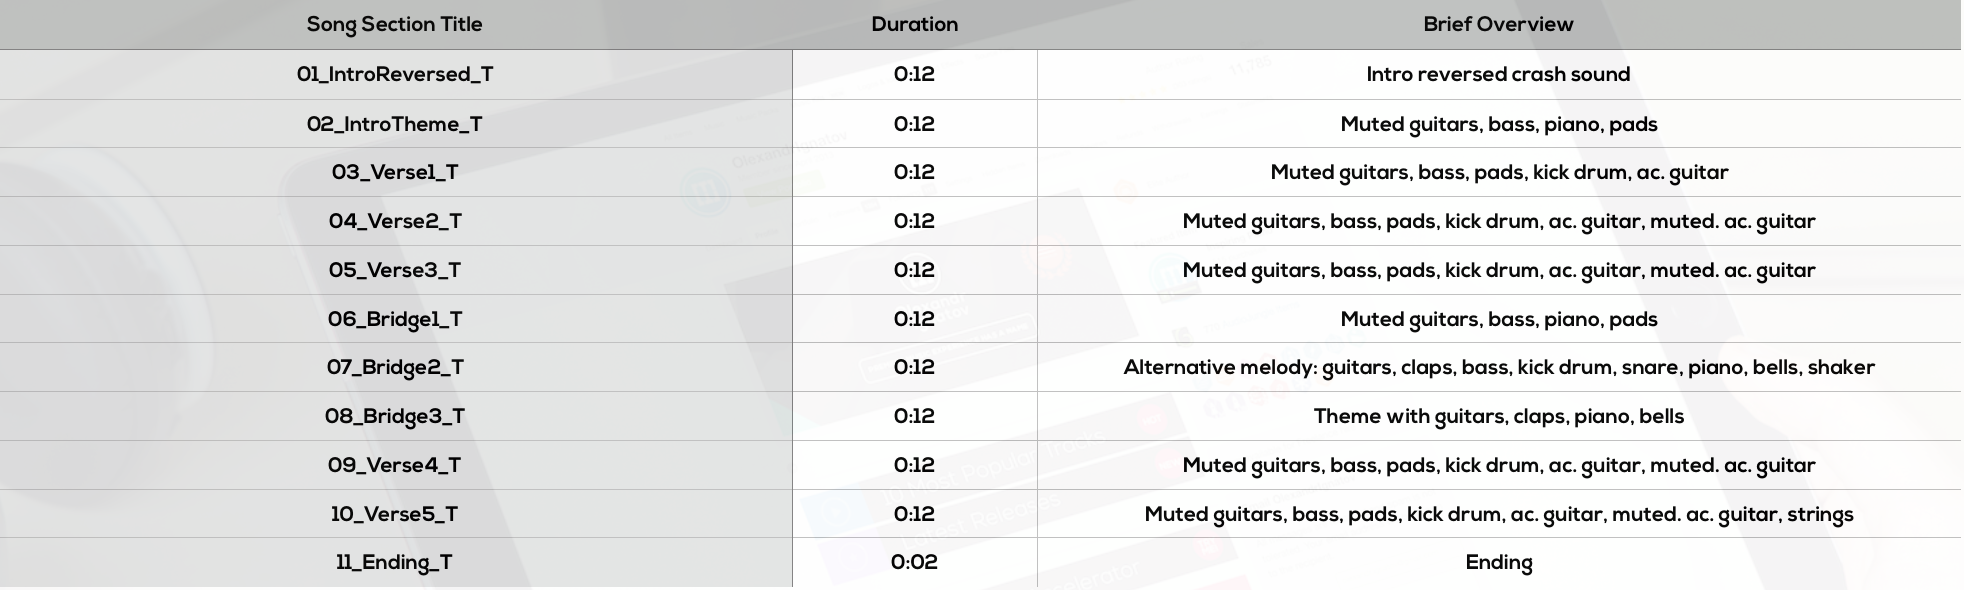Select the 09_Verse4_T section title
The image size is (1964, 590).
coord(395,465)
